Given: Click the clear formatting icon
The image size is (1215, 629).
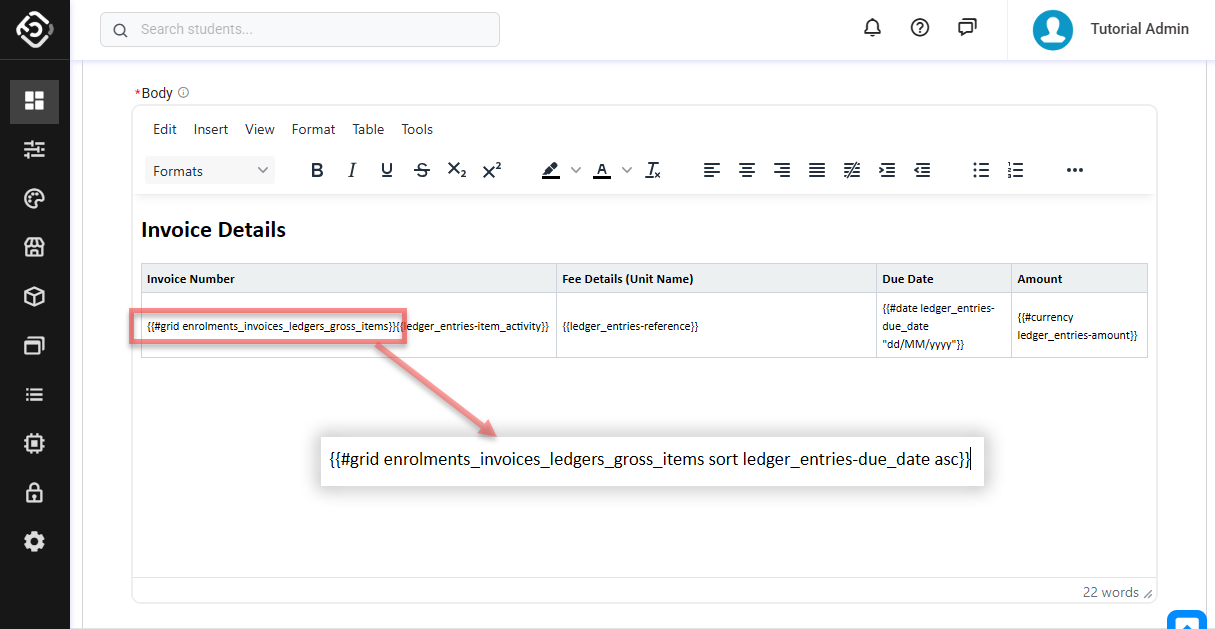Looking at the screenshot, I should click(653, 171).
